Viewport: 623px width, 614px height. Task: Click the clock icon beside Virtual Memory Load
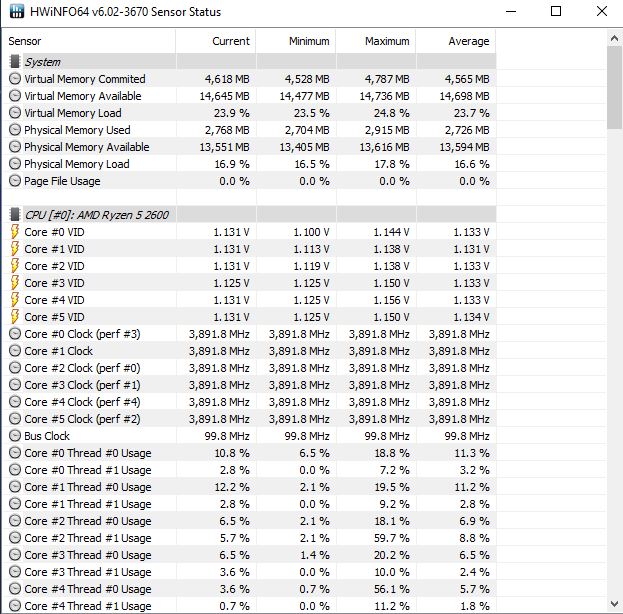pos(15,113)
